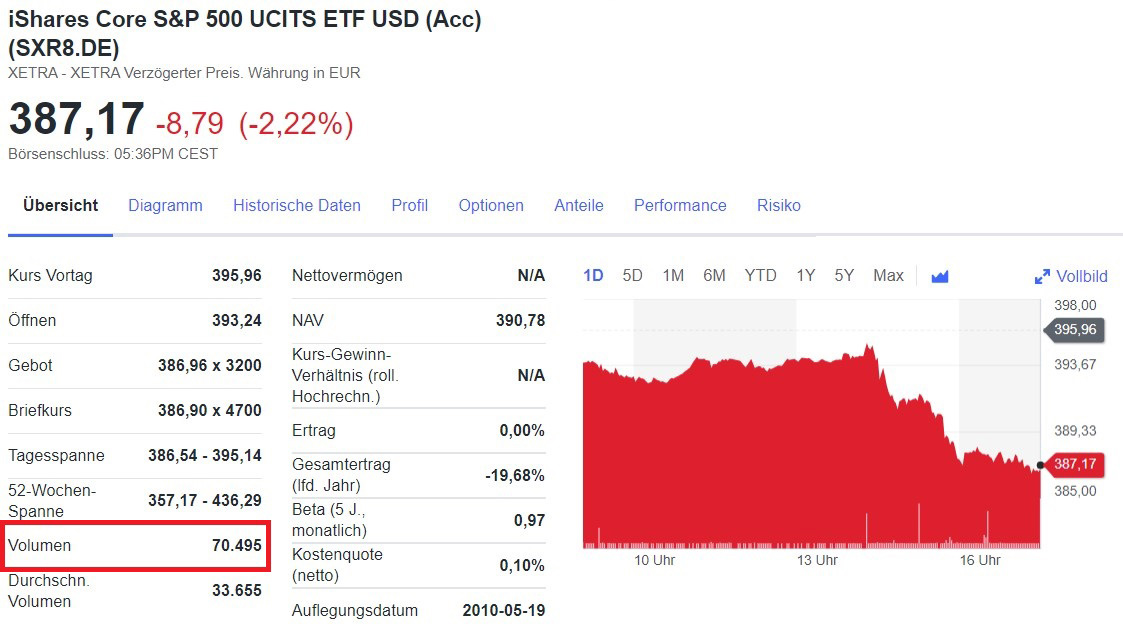Select the Übersicht tab
1123x640 pixels.
coord(61,205)
